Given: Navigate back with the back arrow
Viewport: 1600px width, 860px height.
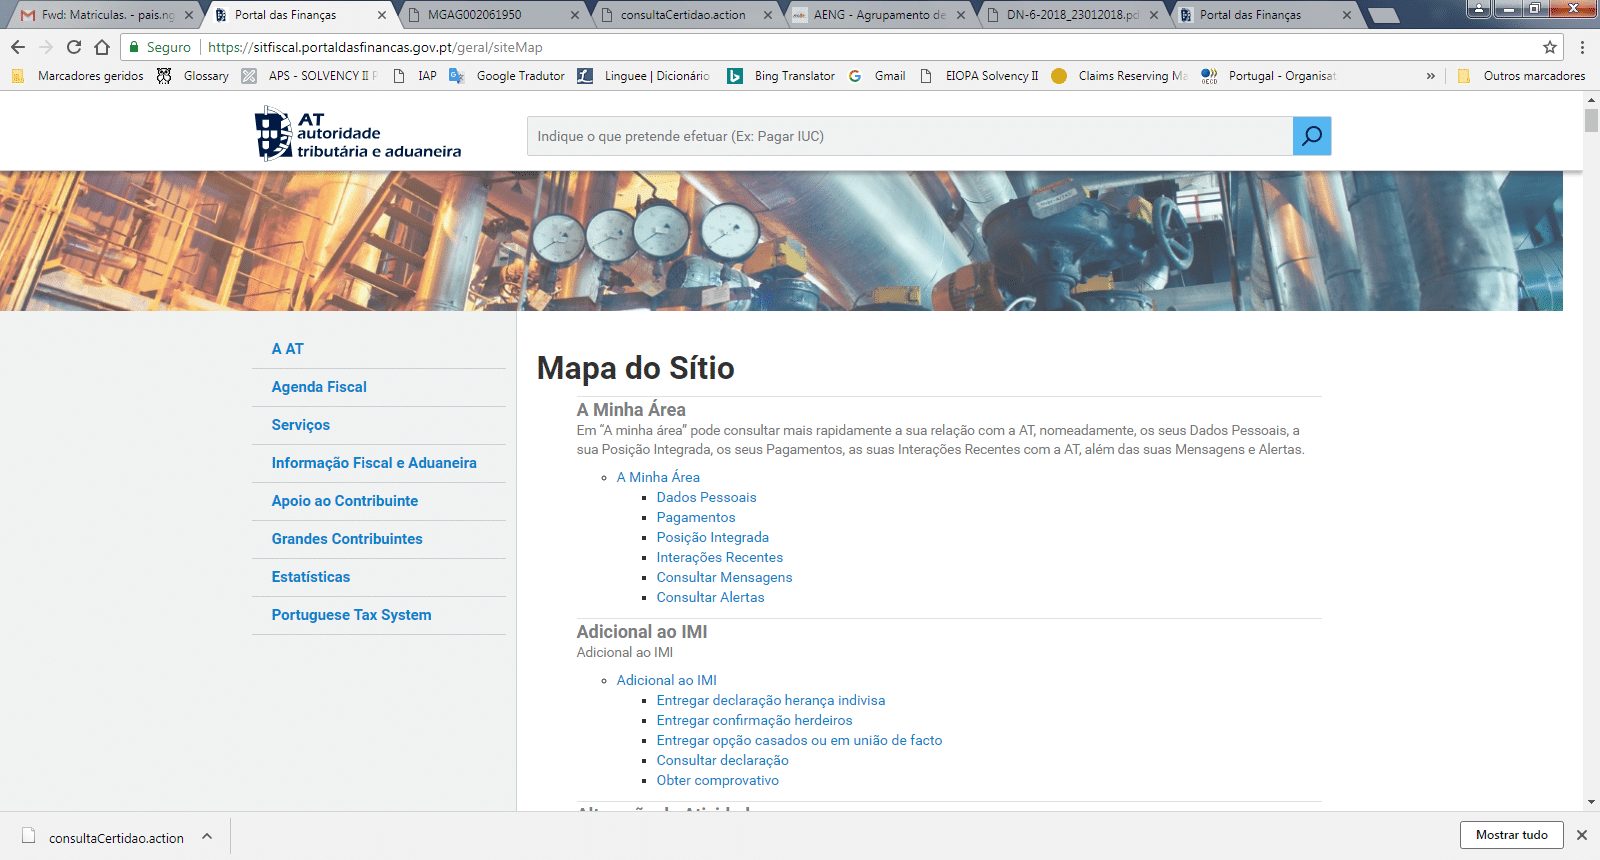Looking at the screenshot, I should (x=18, y=47).
